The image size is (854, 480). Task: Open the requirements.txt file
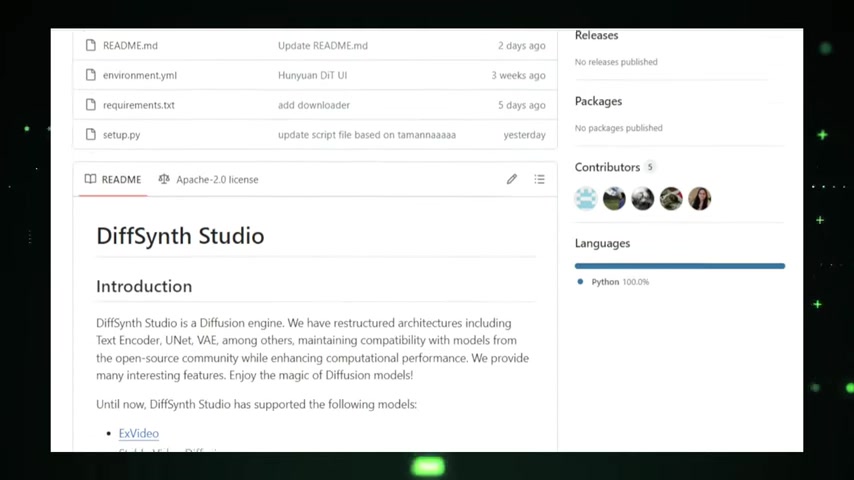(139, 105)
